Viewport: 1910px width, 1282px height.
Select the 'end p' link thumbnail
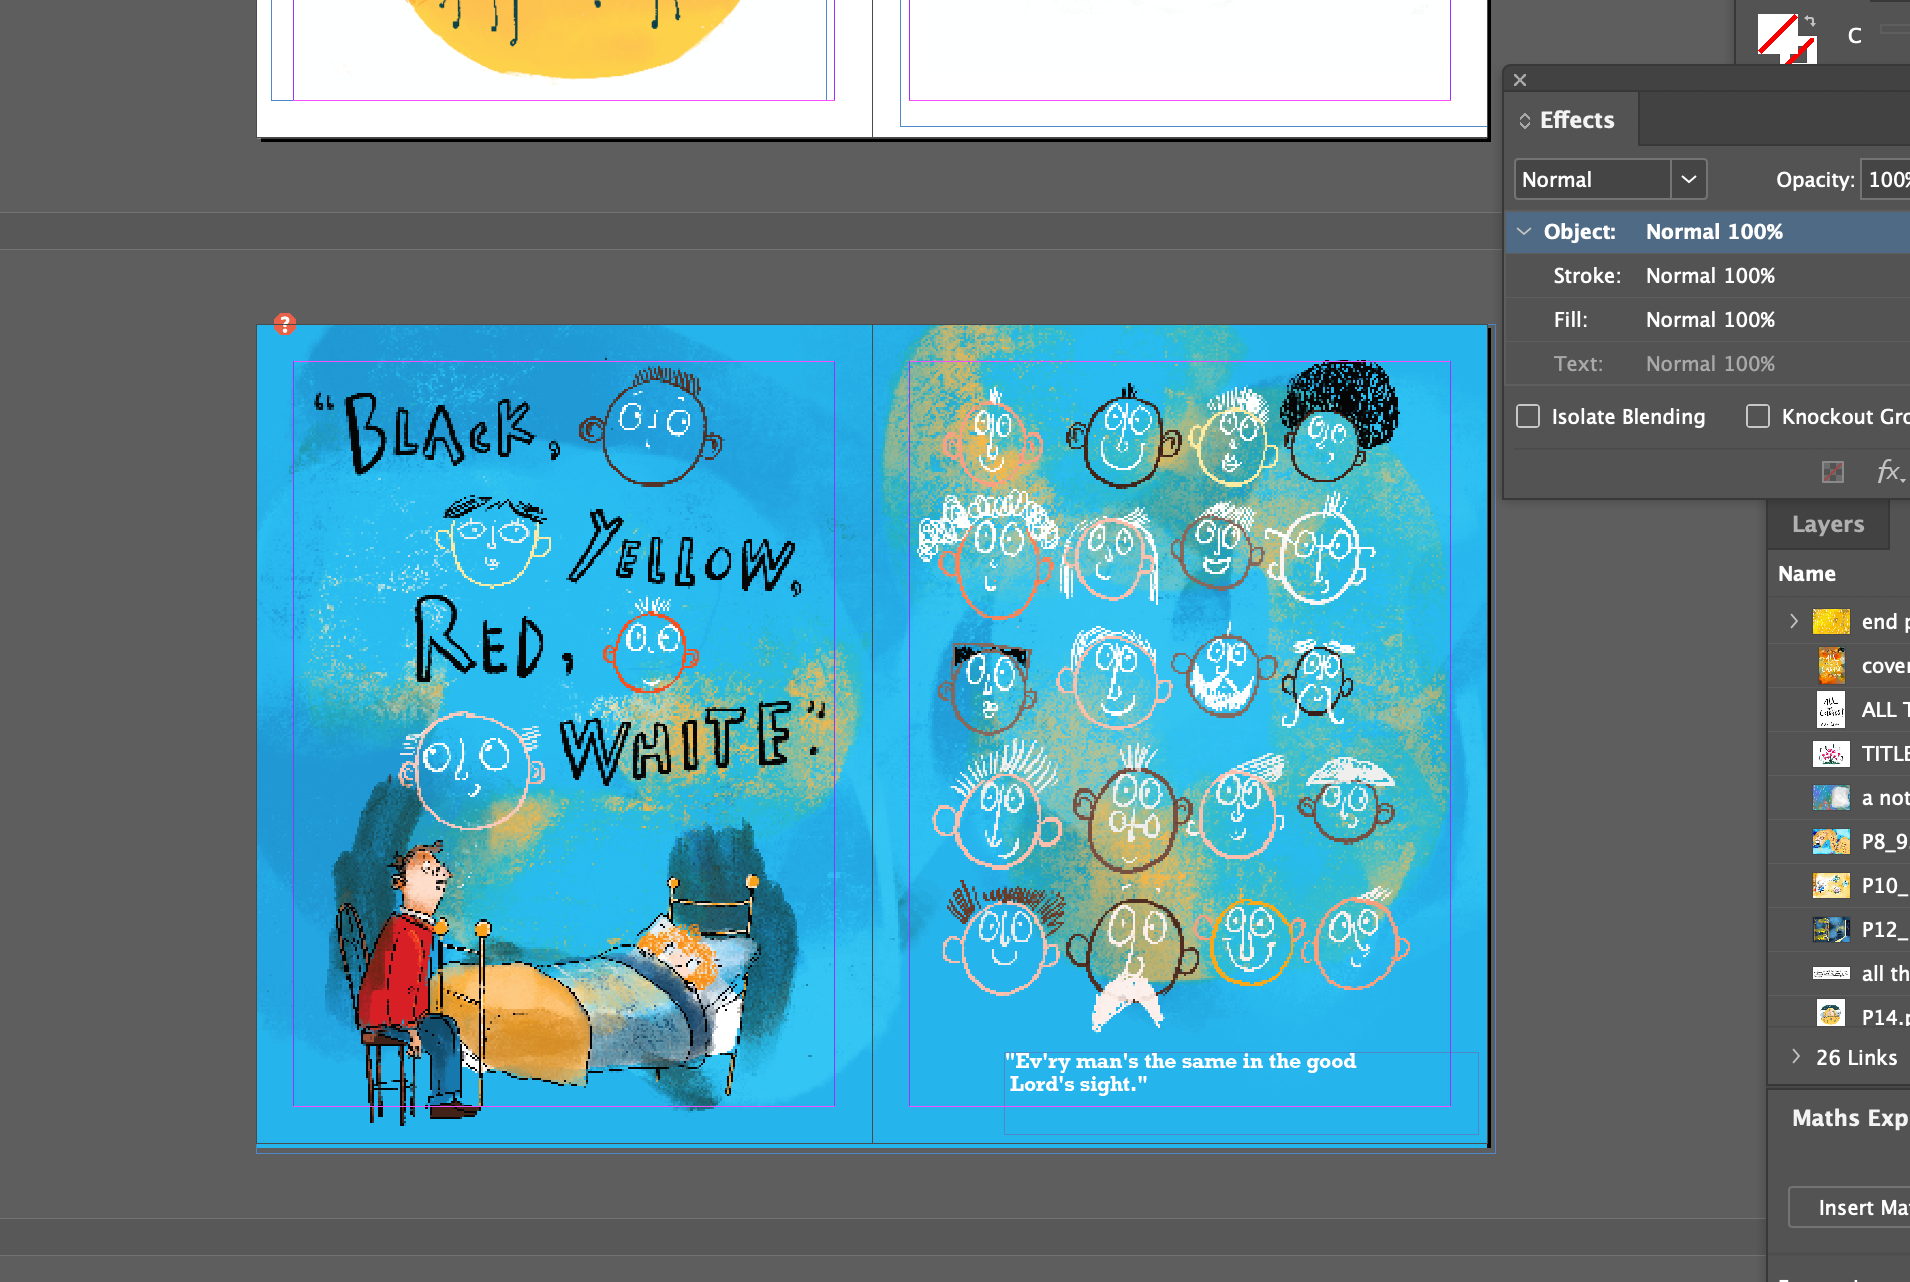1831,621
